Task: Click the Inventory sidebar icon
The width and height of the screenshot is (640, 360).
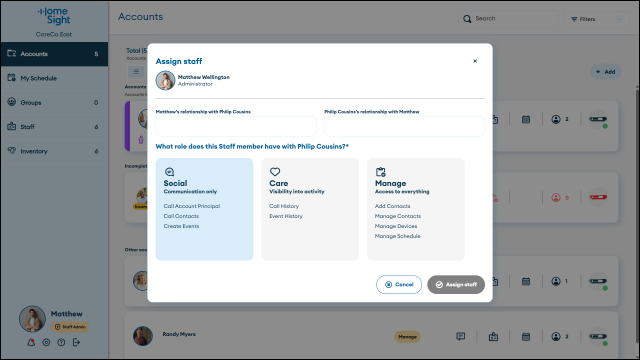Action: point(11,151)
